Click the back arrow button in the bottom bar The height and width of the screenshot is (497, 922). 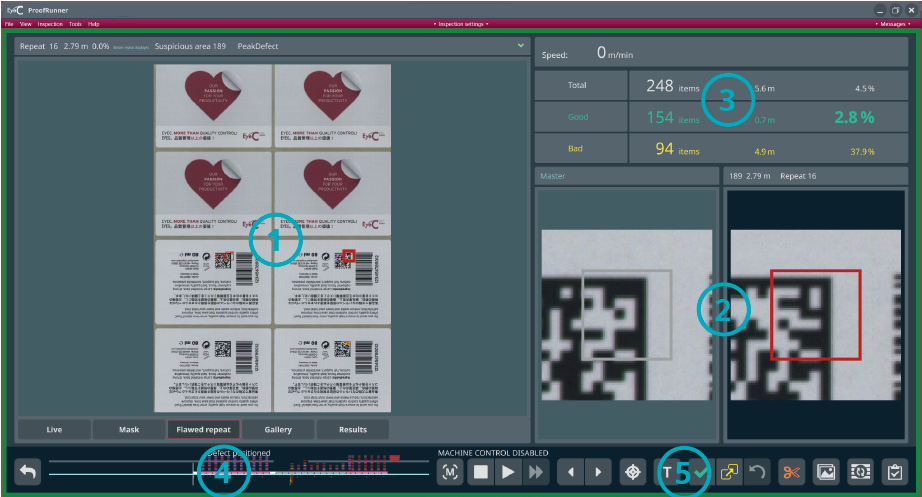[28, 472]
